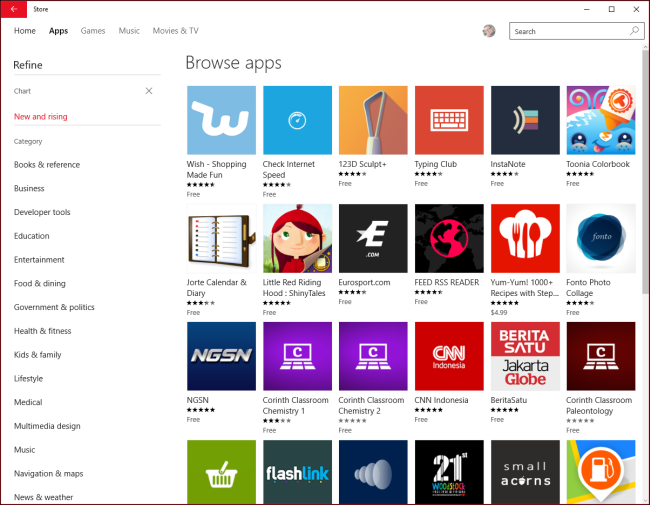
Task: Filter by Lifestyle category
Action: tap(28, 379)
